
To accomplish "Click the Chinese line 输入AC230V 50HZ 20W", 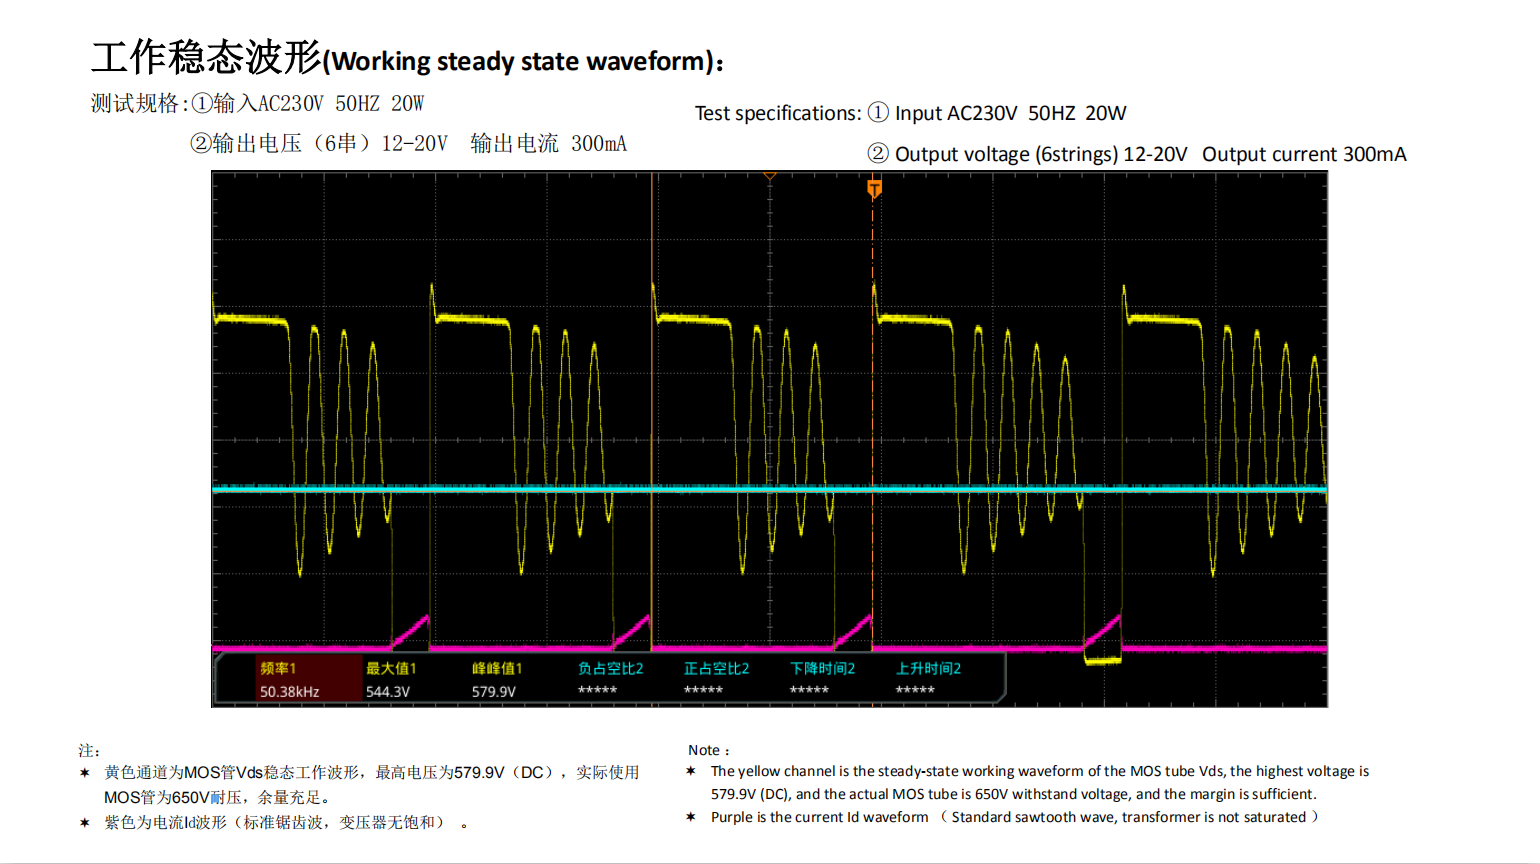I will [x=318, y=104].
